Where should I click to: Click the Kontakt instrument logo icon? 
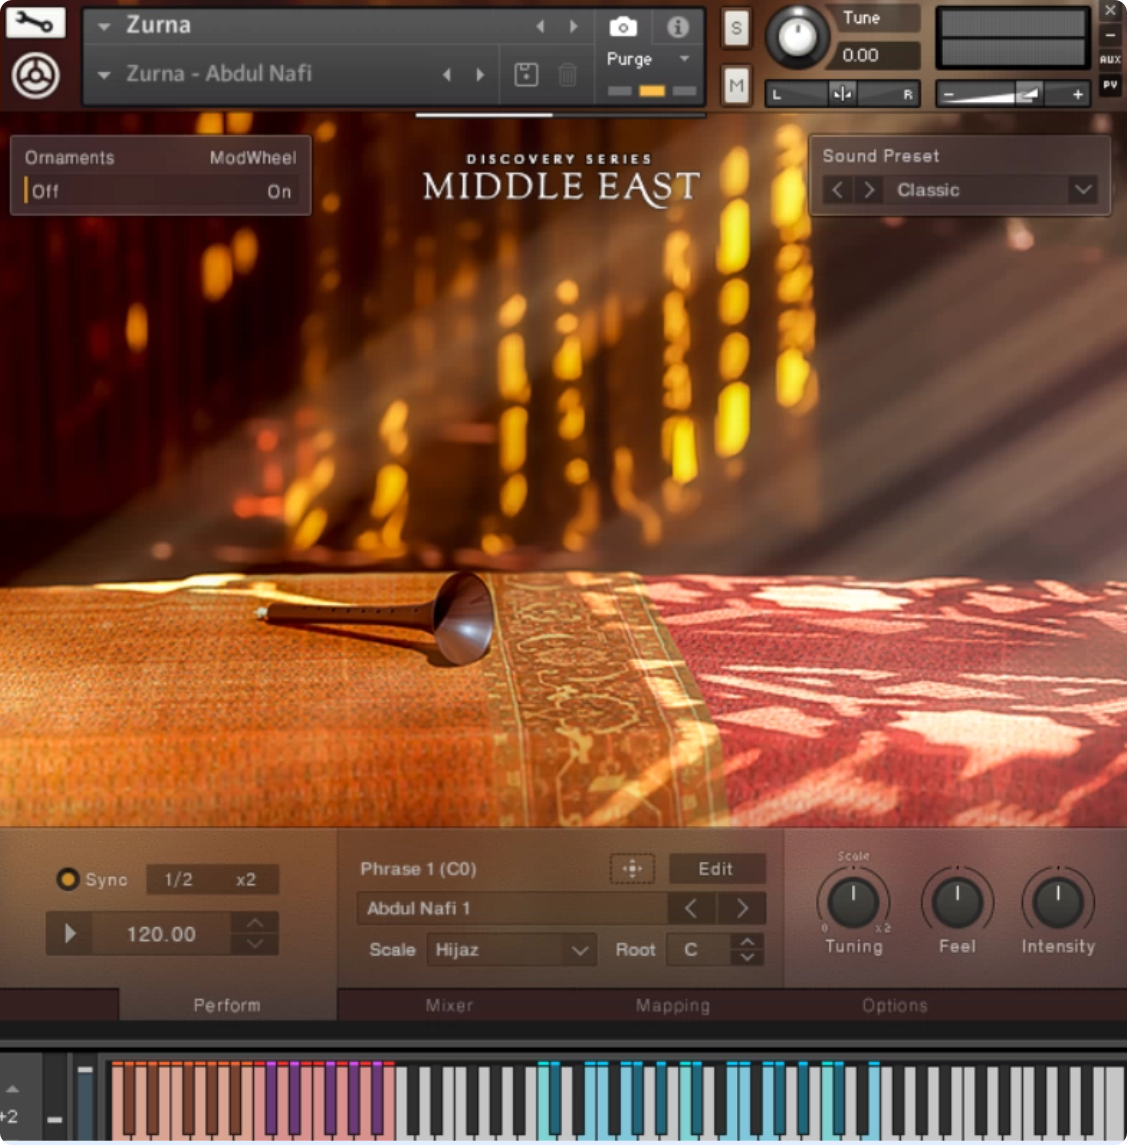coord(35,75)
